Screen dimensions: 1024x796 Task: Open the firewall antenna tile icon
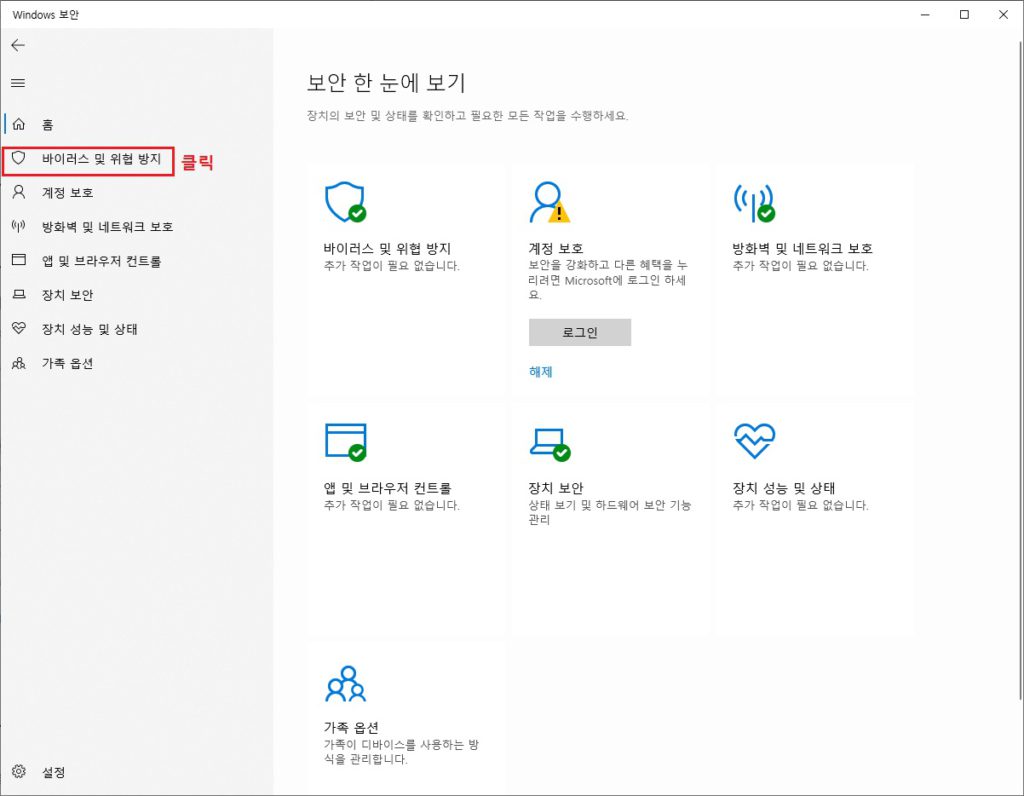[x=754, y=202]
